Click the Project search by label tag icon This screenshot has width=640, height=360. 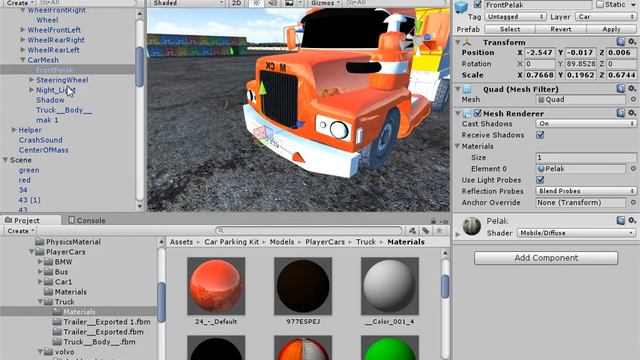click(426, 231)
